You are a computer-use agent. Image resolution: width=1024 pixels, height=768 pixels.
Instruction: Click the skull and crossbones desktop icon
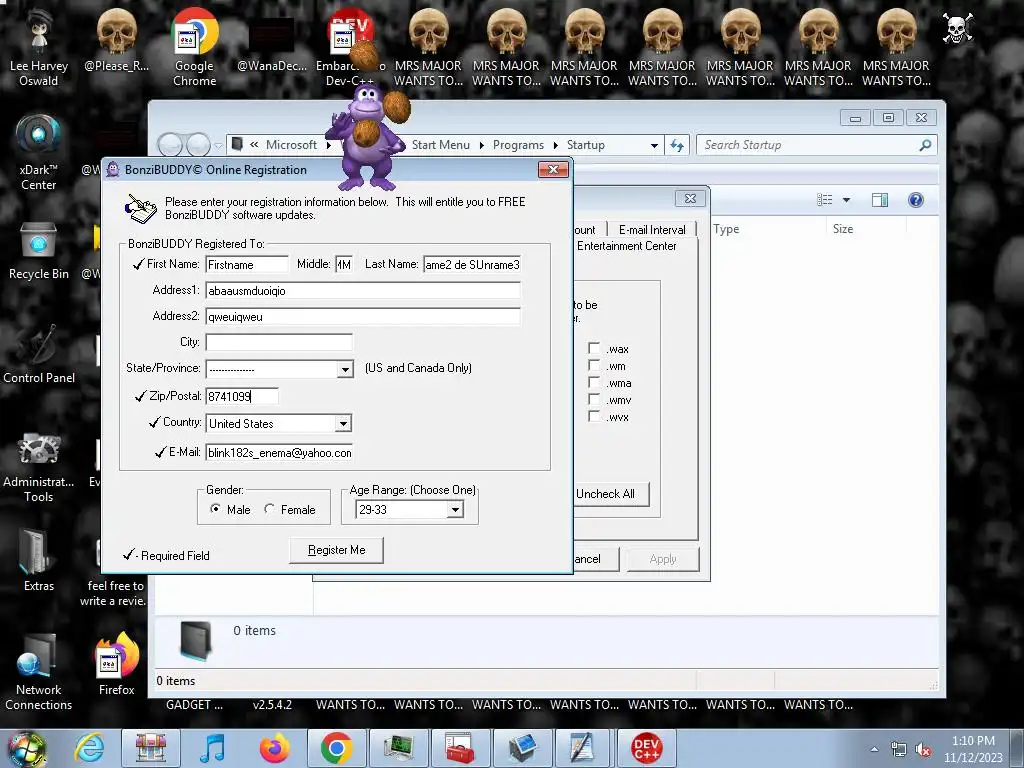[957, 28]
